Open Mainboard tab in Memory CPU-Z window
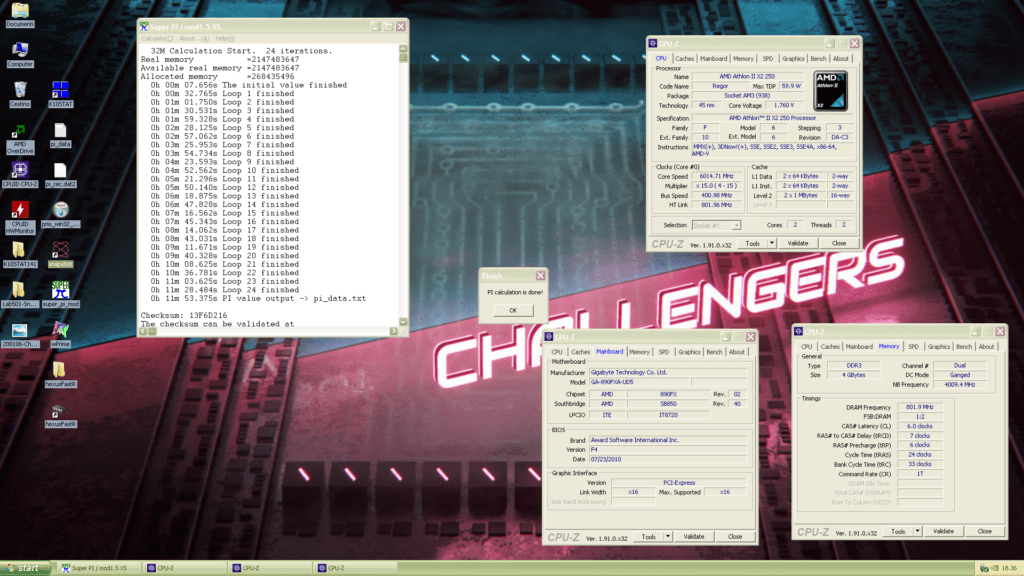This screenshot has height=576, width=1024. click(x=859, y=347)
